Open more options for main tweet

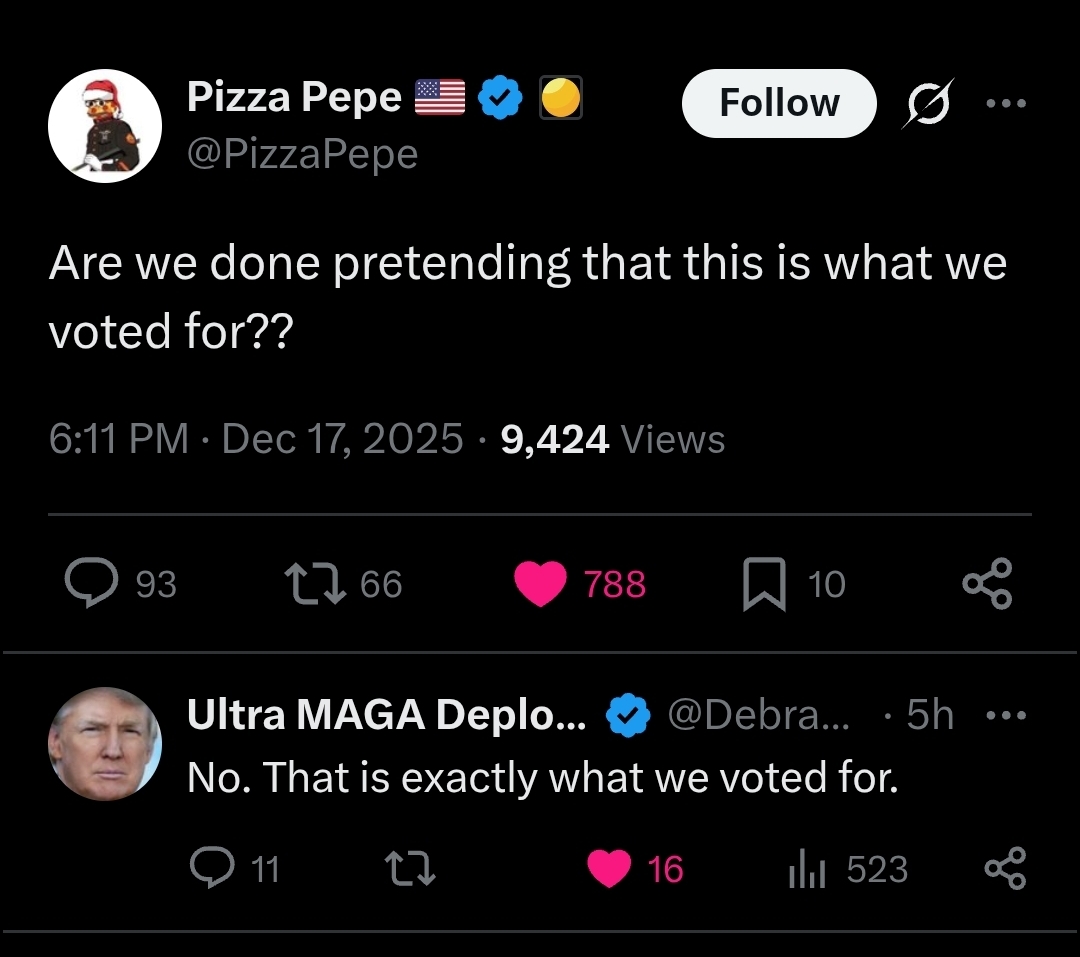click(1005, 103)
